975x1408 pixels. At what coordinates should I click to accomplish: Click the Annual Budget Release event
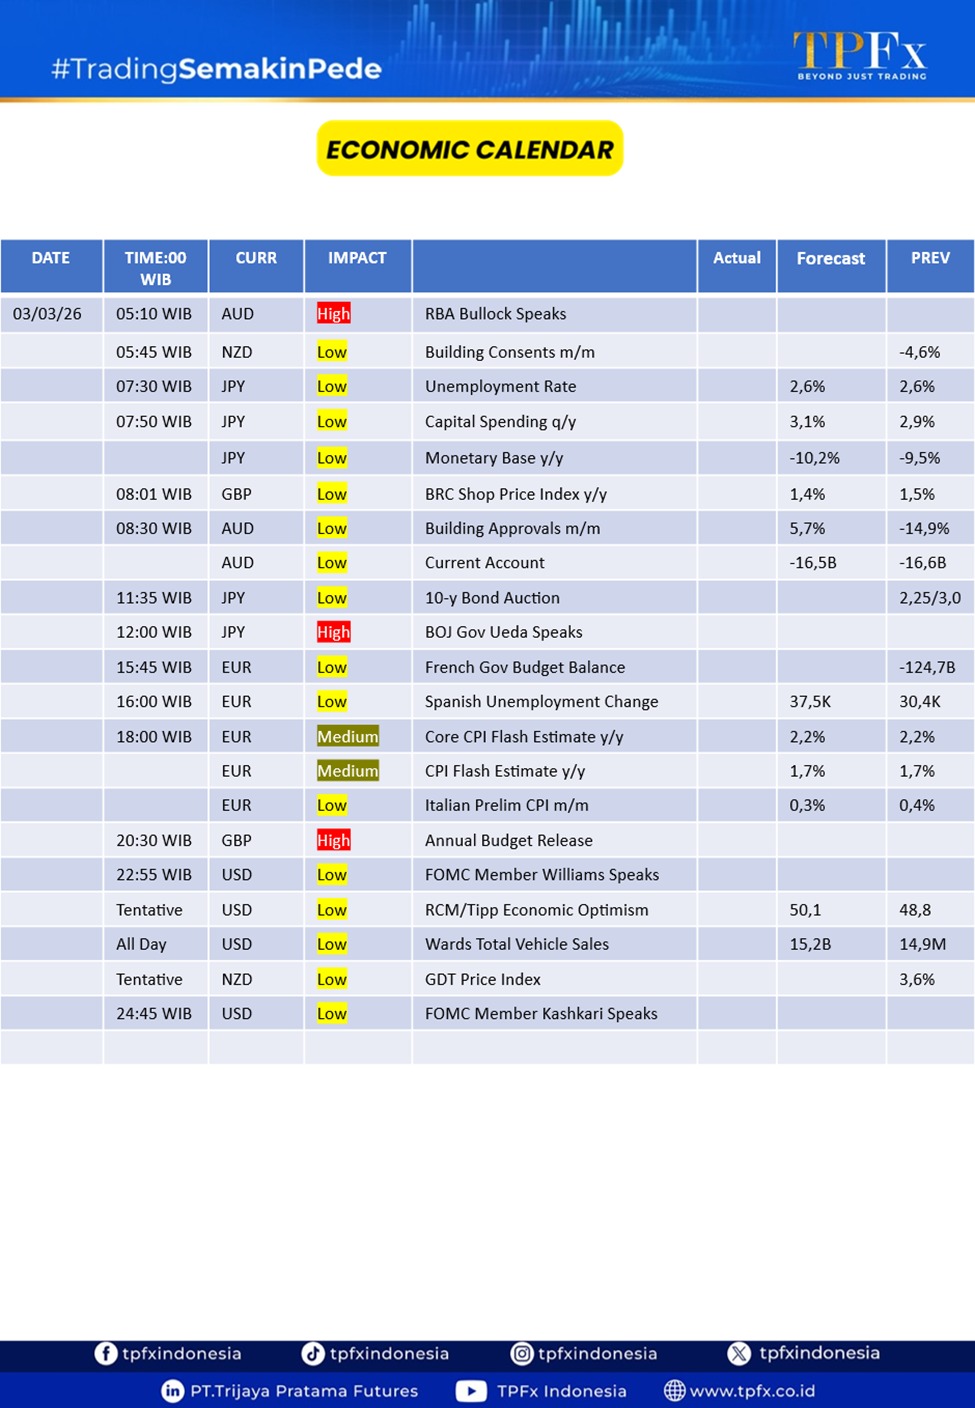(x=508, y=841)
